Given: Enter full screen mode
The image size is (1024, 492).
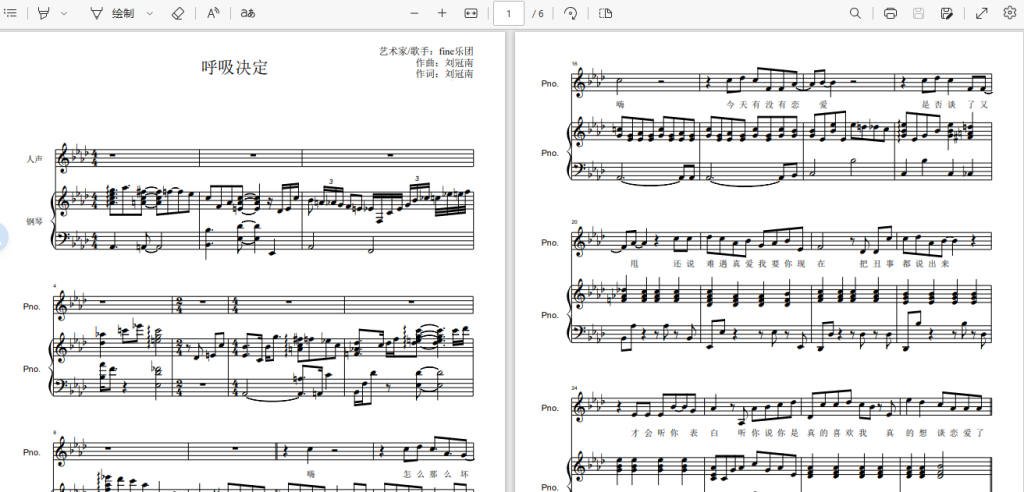Looking at the screenshot, I should click(x=982, y=13).
